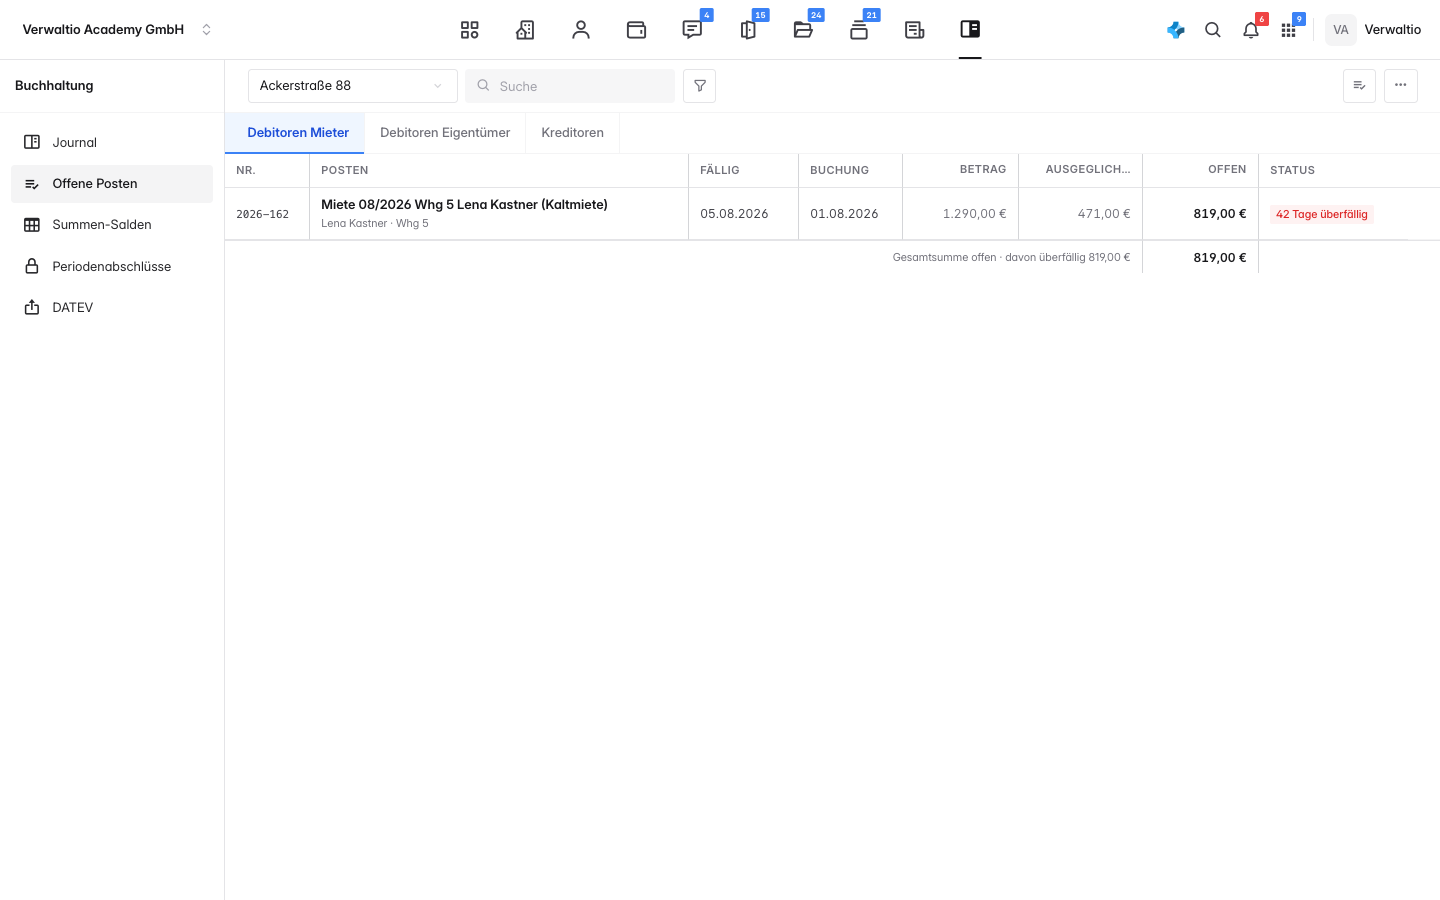Viewport: 1440px width, 900px height.
Task: Click the filter funnel icon
Action: (x=700, y=86)
